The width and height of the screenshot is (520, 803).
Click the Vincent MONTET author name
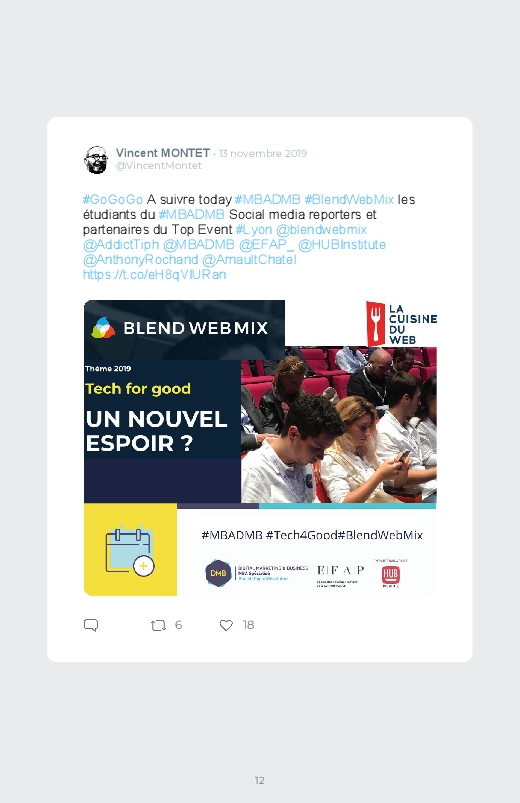(x=162, y=153)
